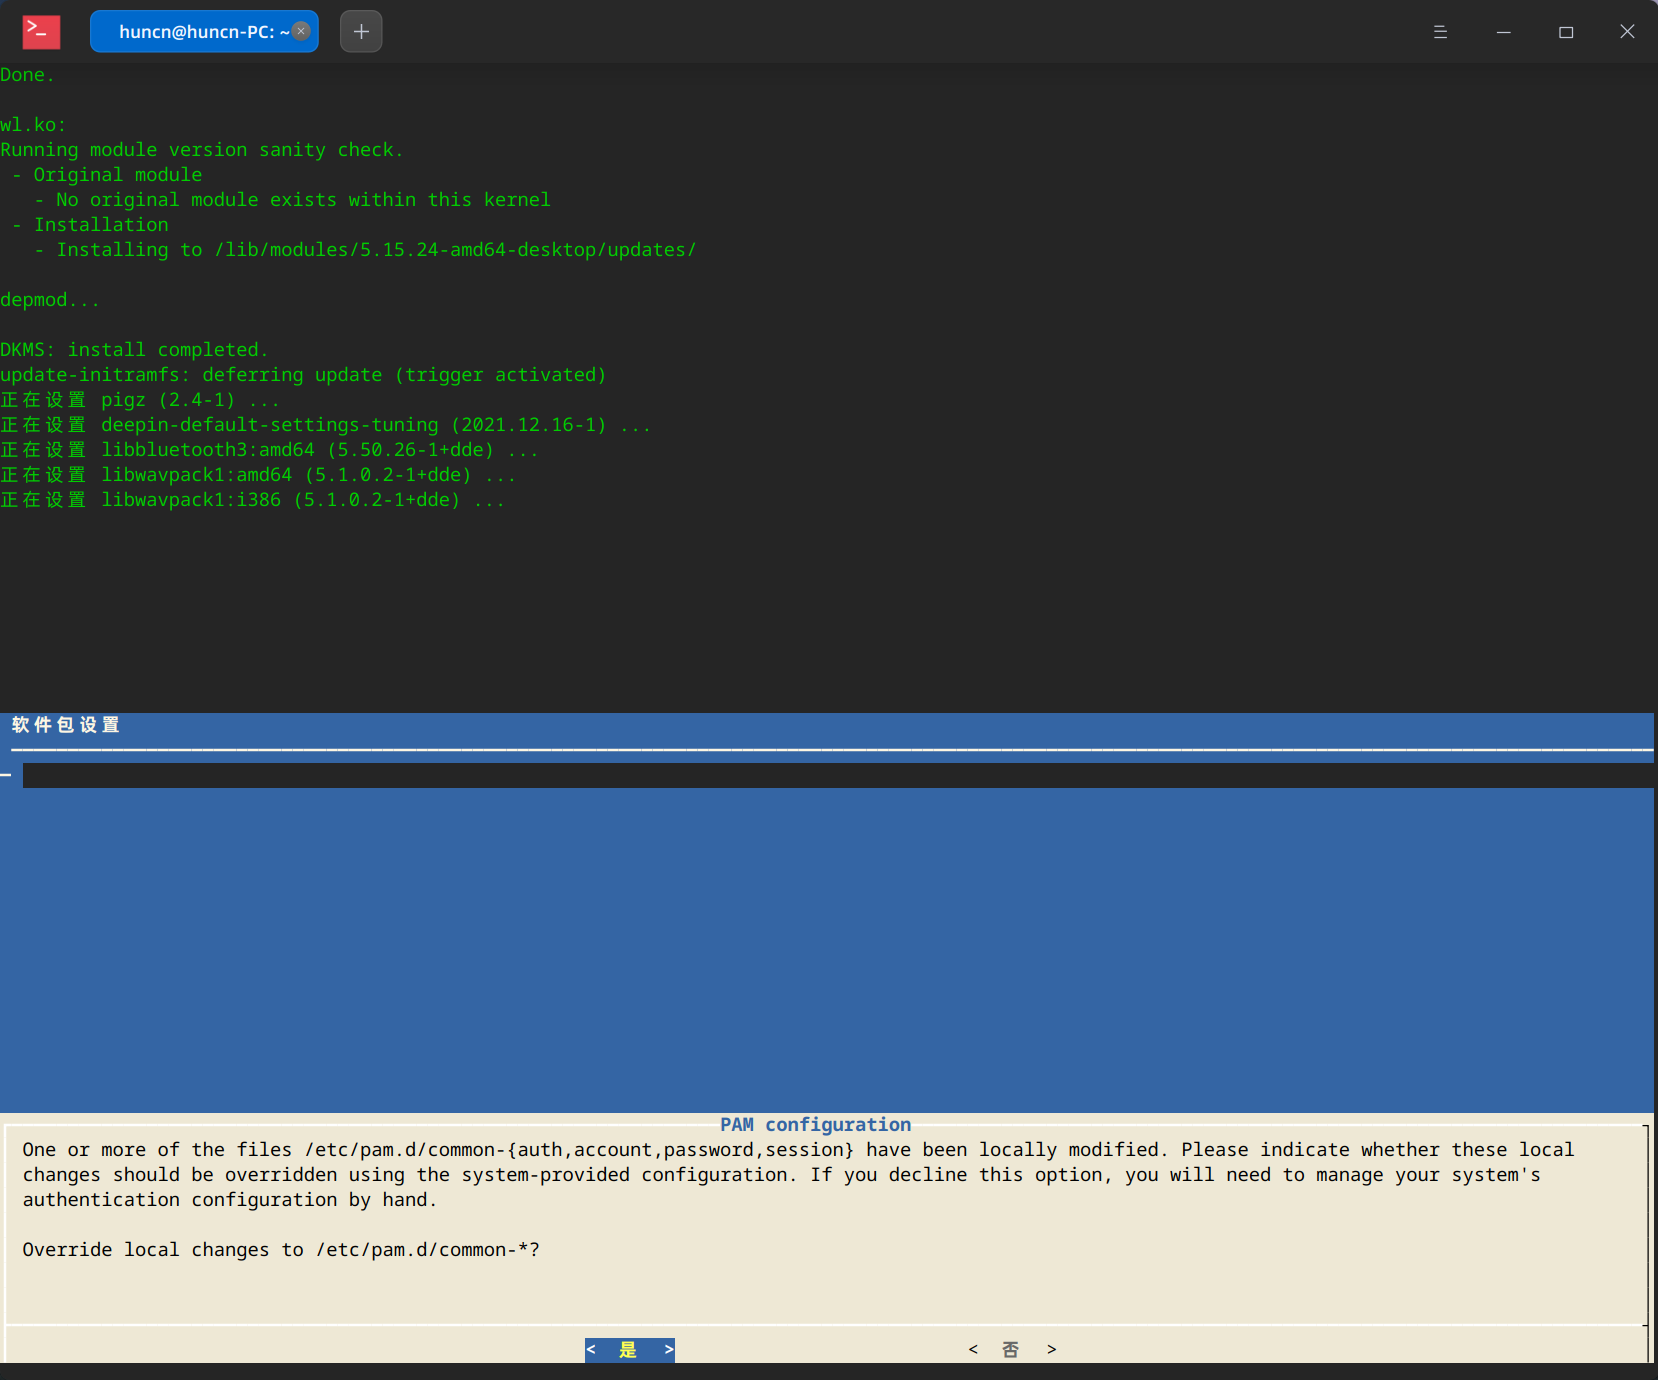1658x1380 pixels.
Task: Close the huncn@huncn-PC terminal tab
Action: click(301, 31)
